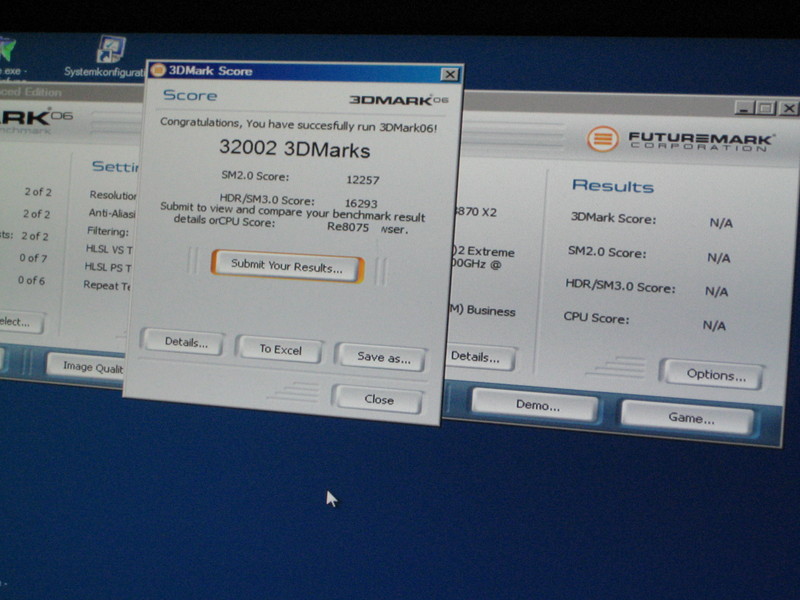
Task: Close the main 3DMark06 window
Action: point(789,109)
